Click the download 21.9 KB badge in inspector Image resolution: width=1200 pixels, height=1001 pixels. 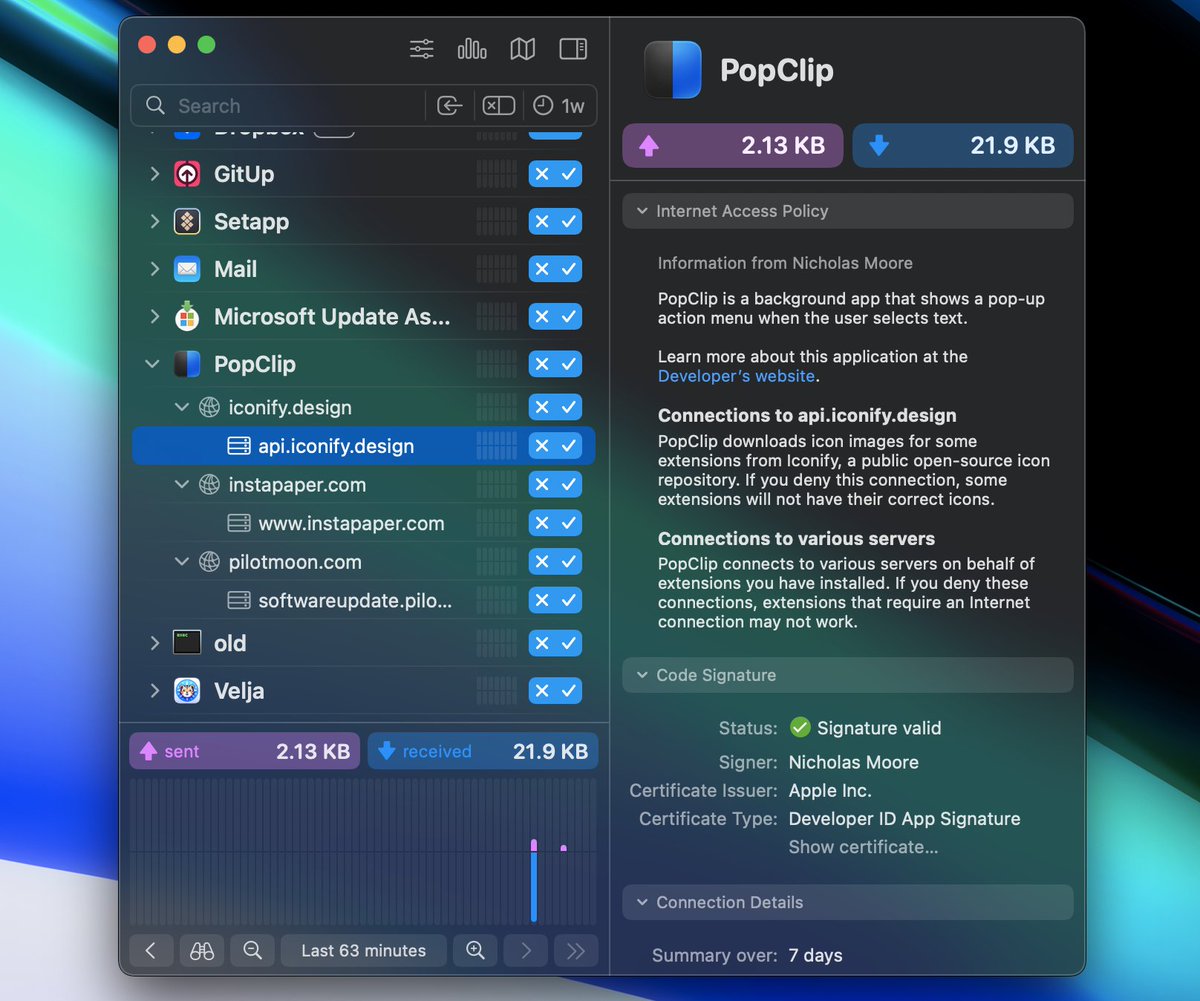click(963, 145)
